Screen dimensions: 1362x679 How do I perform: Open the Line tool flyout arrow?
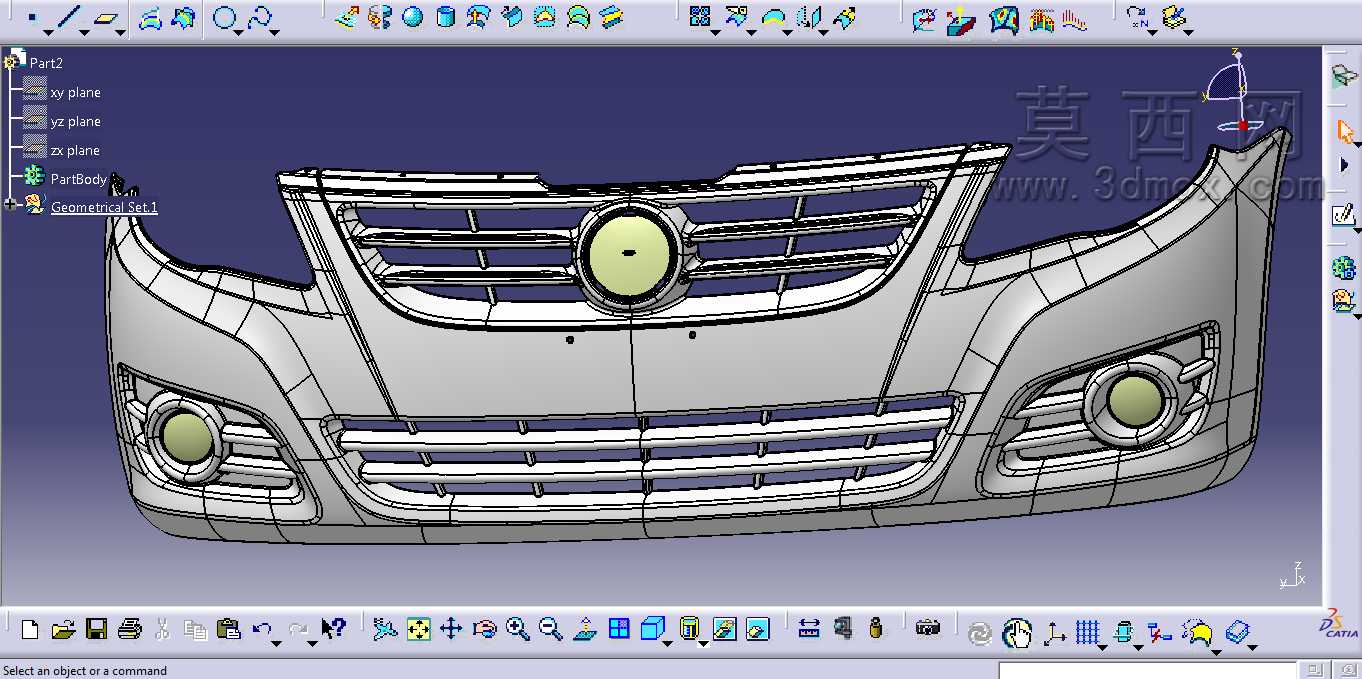[85, 32]
